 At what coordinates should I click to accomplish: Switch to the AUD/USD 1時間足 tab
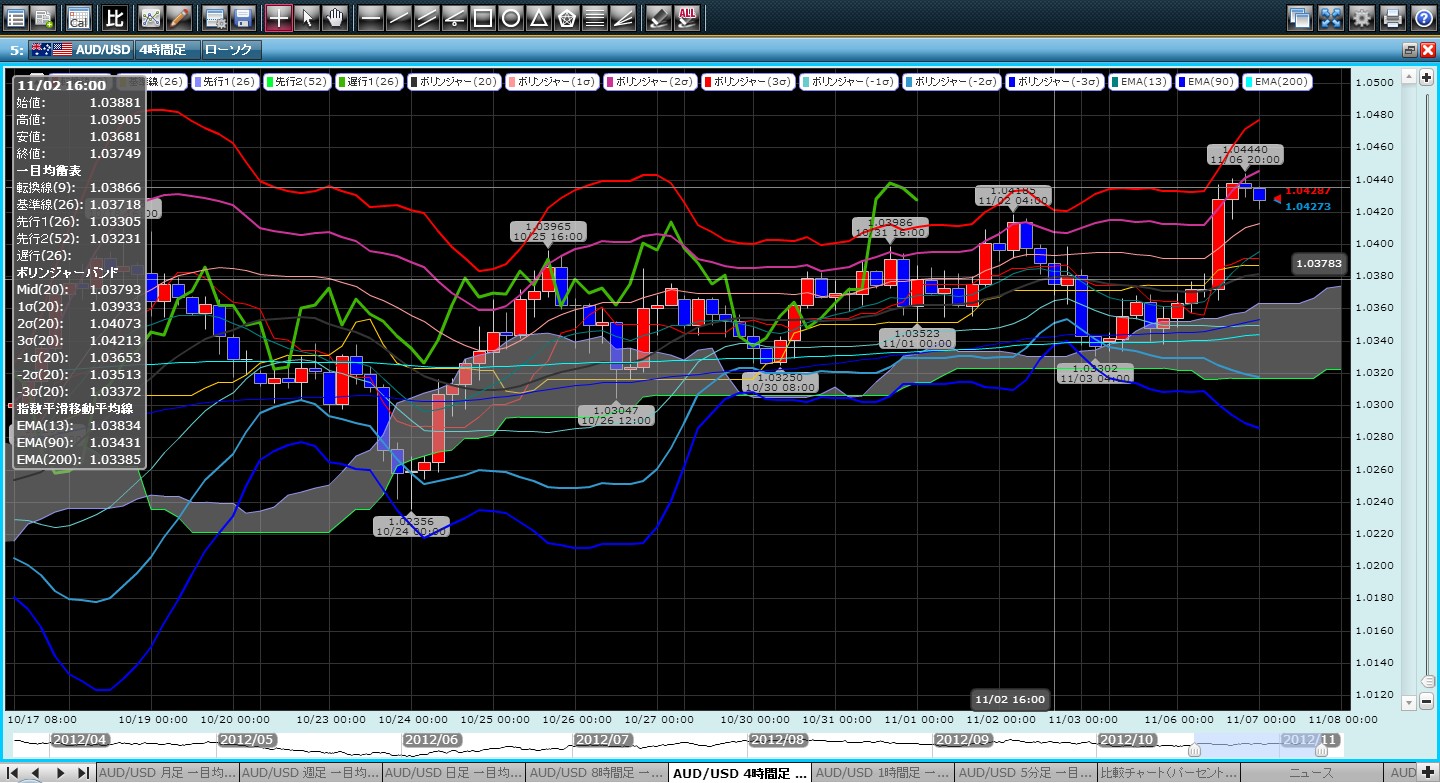coord(882,773)
